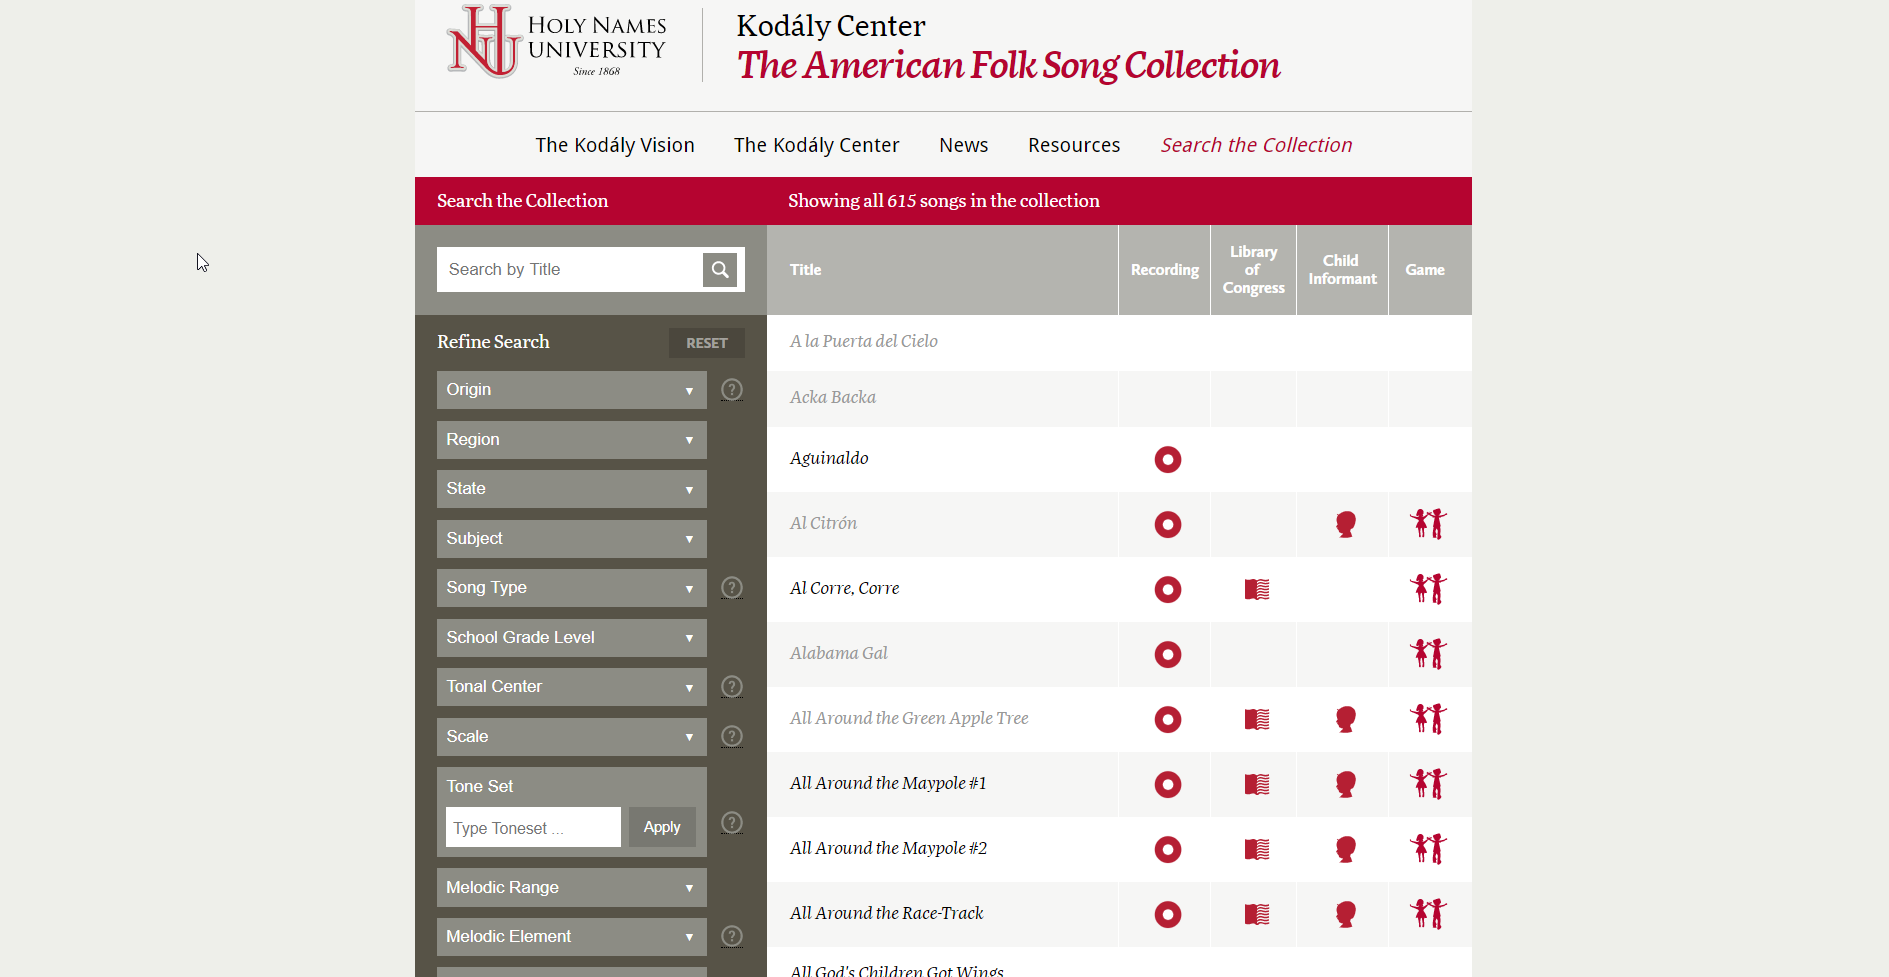Expand the Melodic Element dropdown

[x=572, y=937]
